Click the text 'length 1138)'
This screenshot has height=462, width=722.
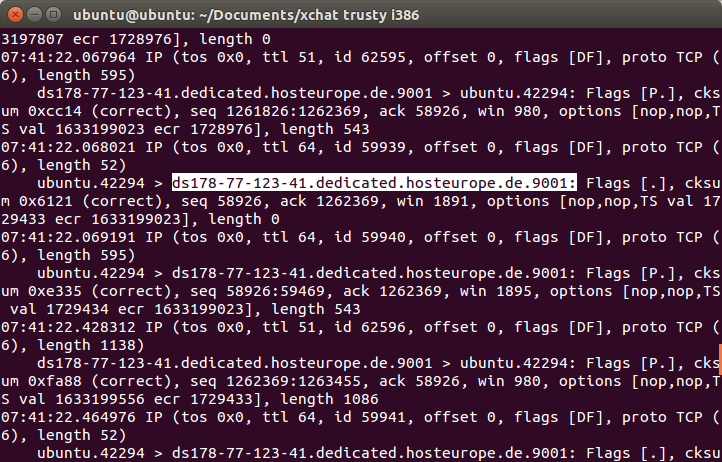tap(91, 345)
